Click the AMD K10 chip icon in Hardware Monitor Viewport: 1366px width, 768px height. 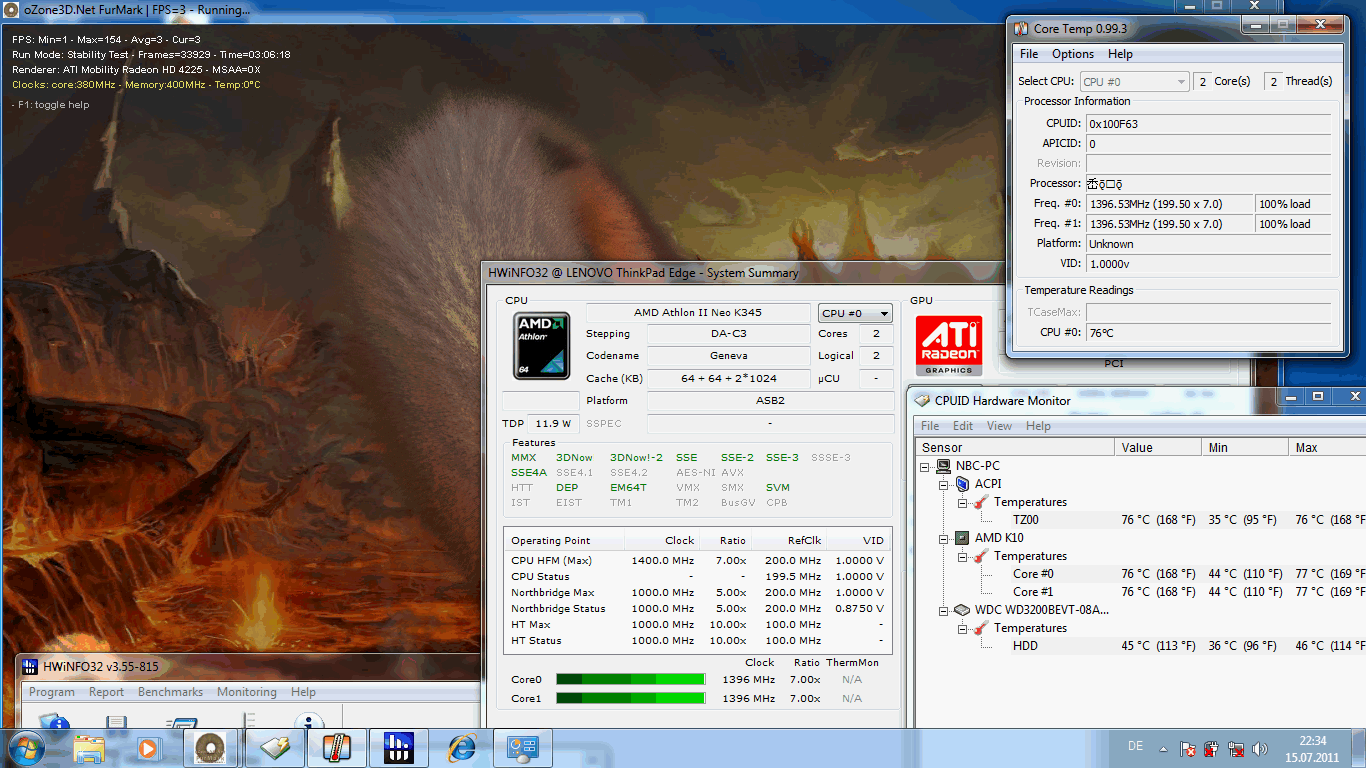pyautogui.click(x=962, y=538)
